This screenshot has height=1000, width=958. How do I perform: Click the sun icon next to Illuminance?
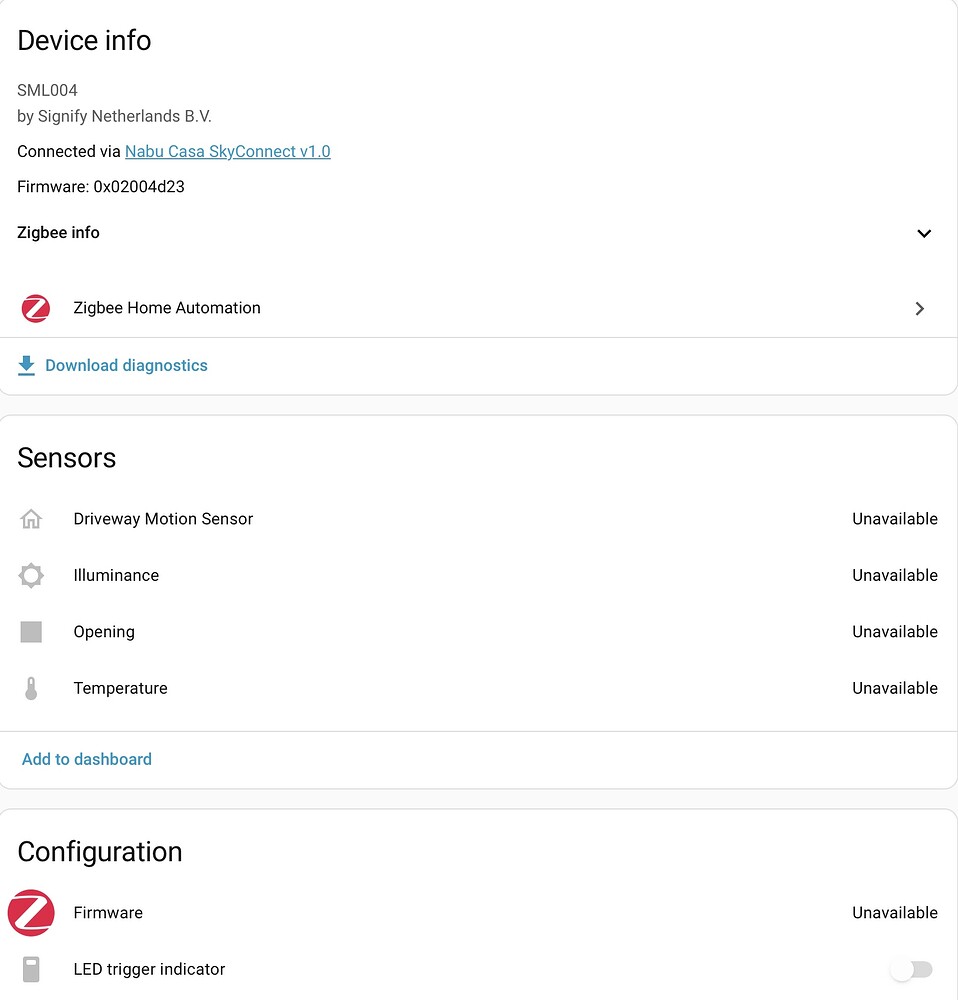(31, 575)
